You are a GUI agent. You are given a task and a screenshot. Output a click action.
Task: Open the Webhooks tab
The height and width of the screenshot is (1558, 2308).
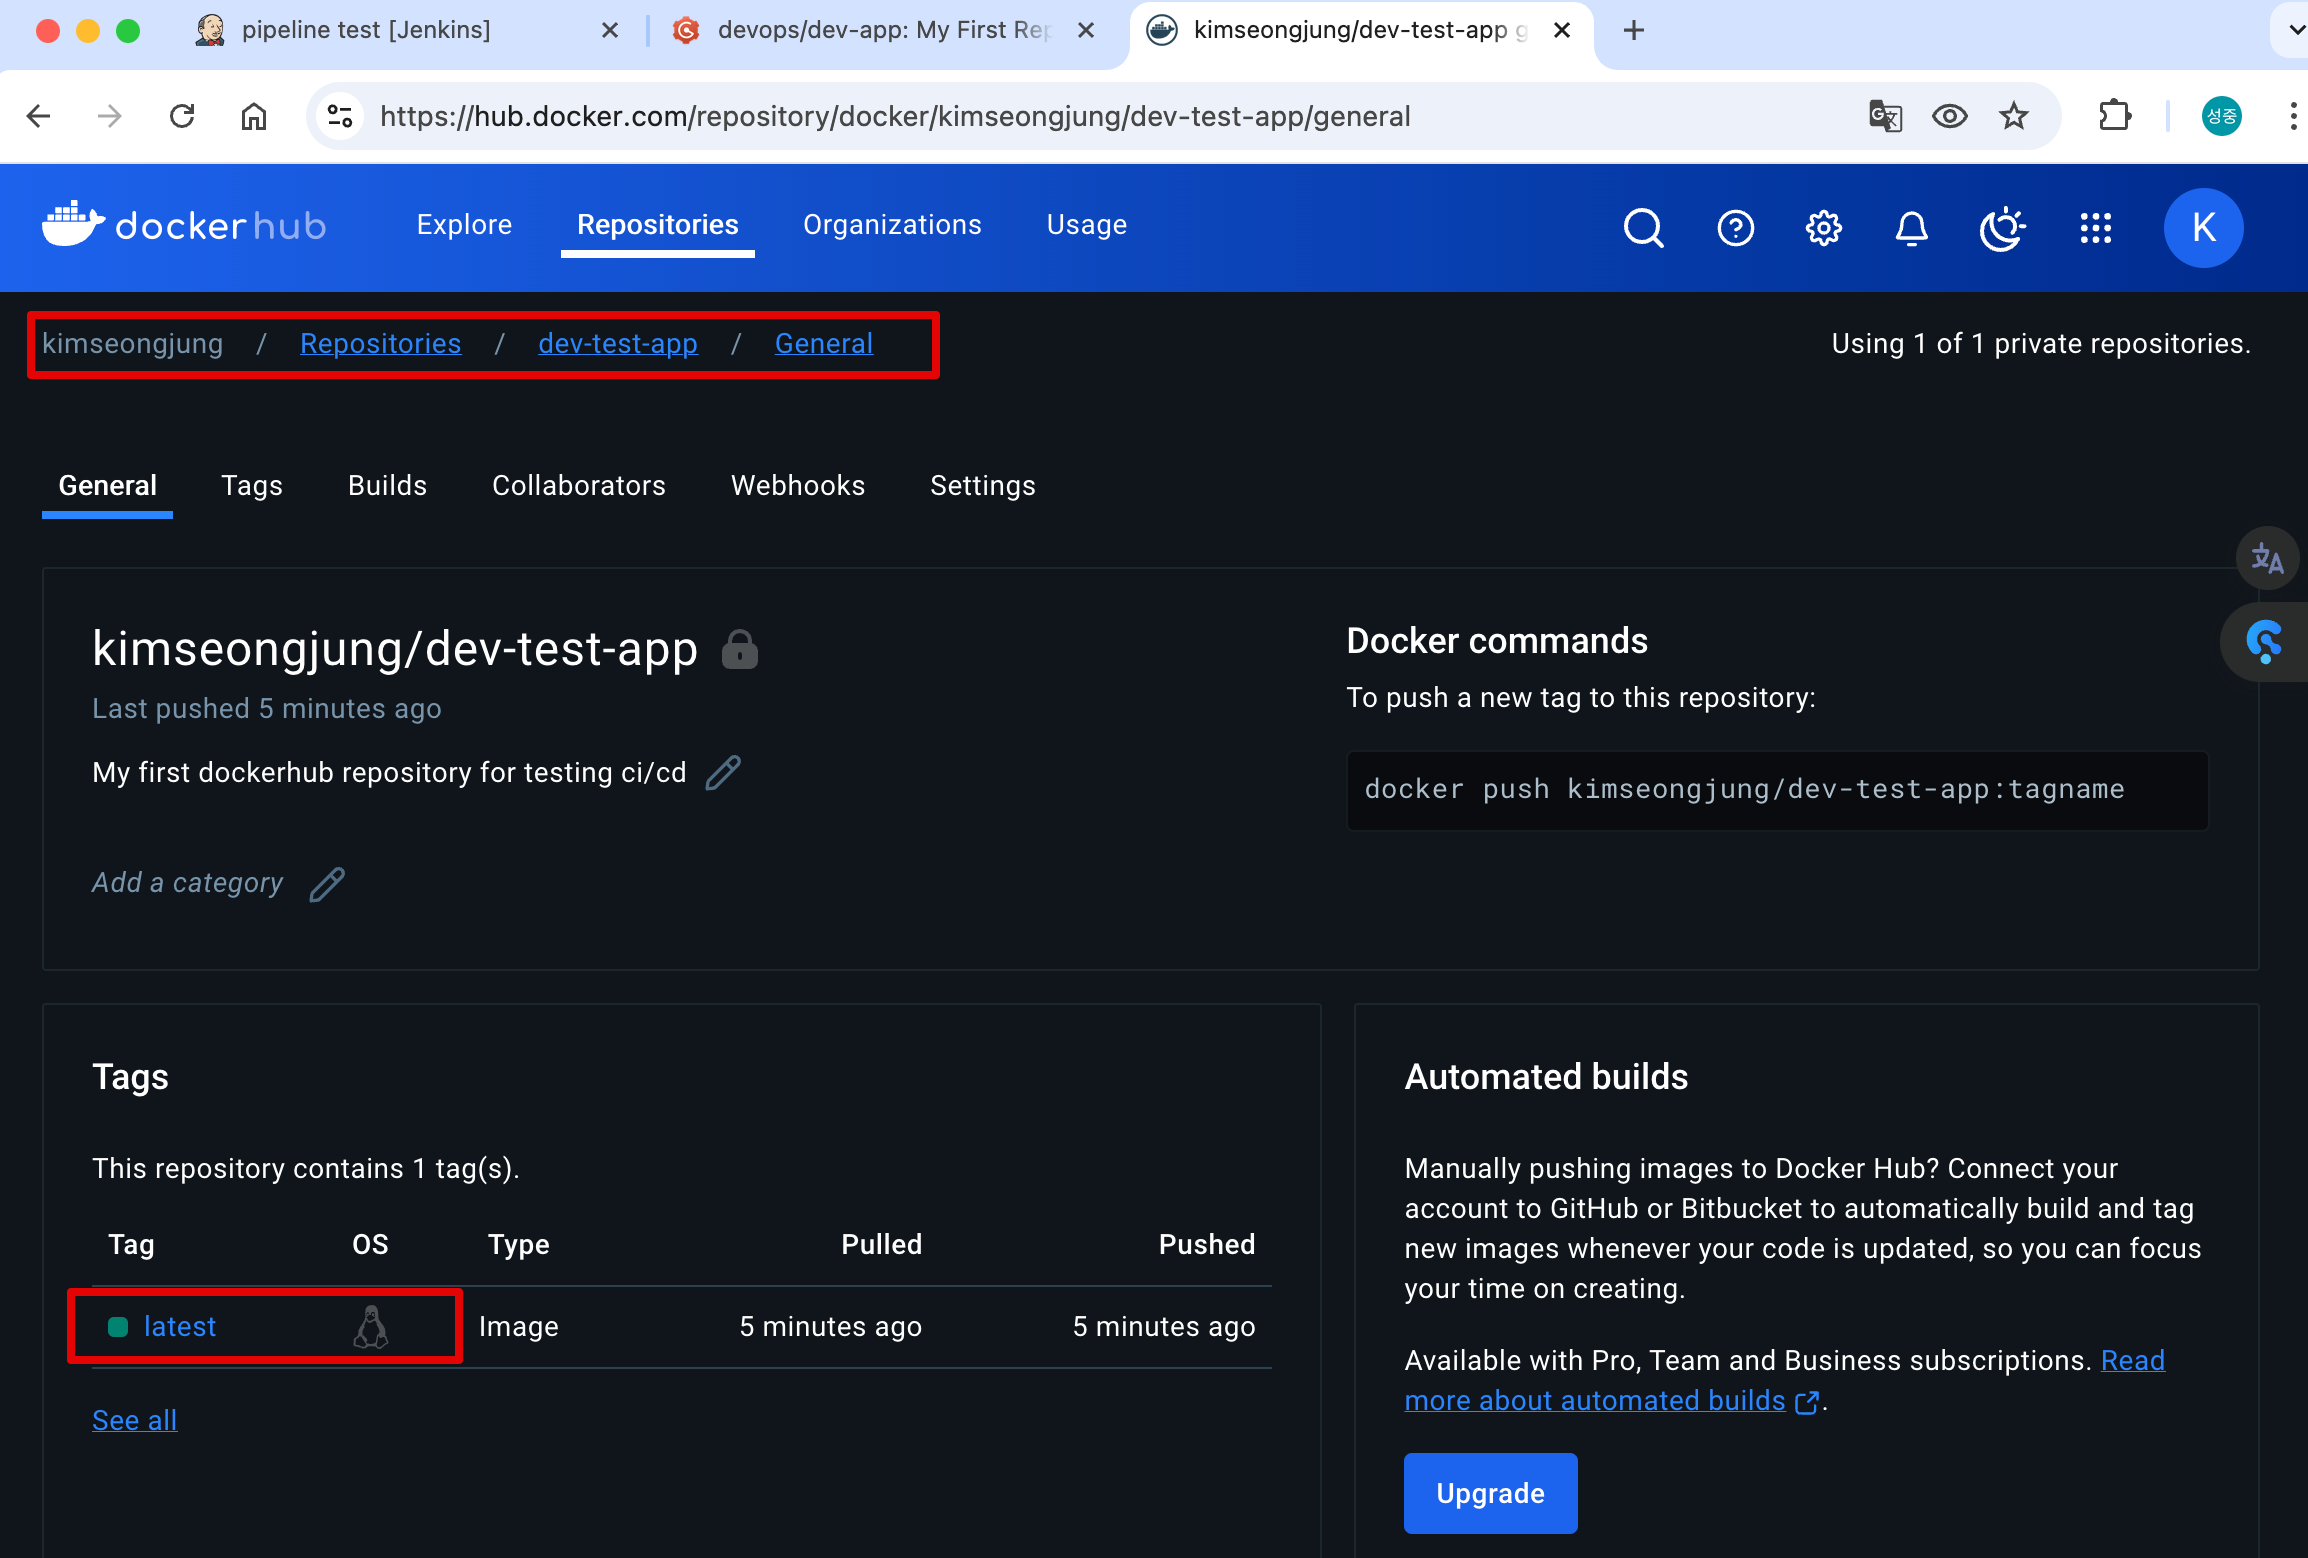pos(797,486)
